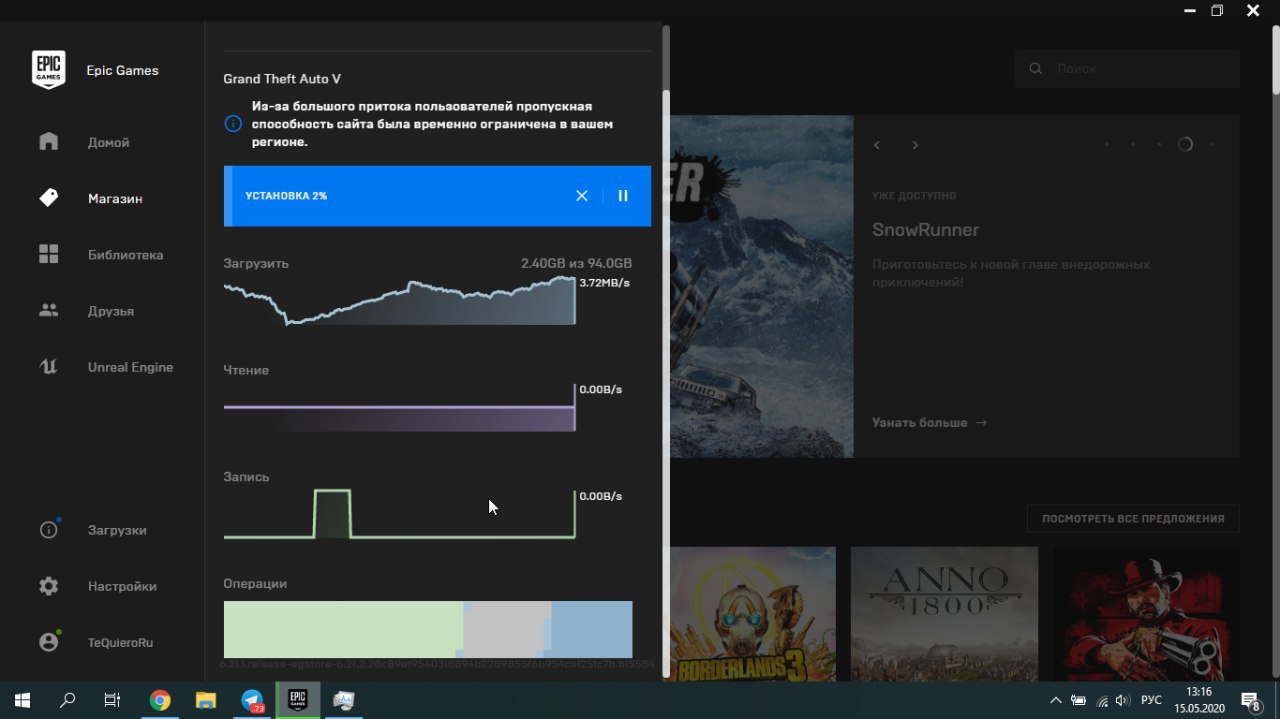The image size is (1280, 719).
Task: Click the Загрузить download speed graph
Action: click(399, 300)
